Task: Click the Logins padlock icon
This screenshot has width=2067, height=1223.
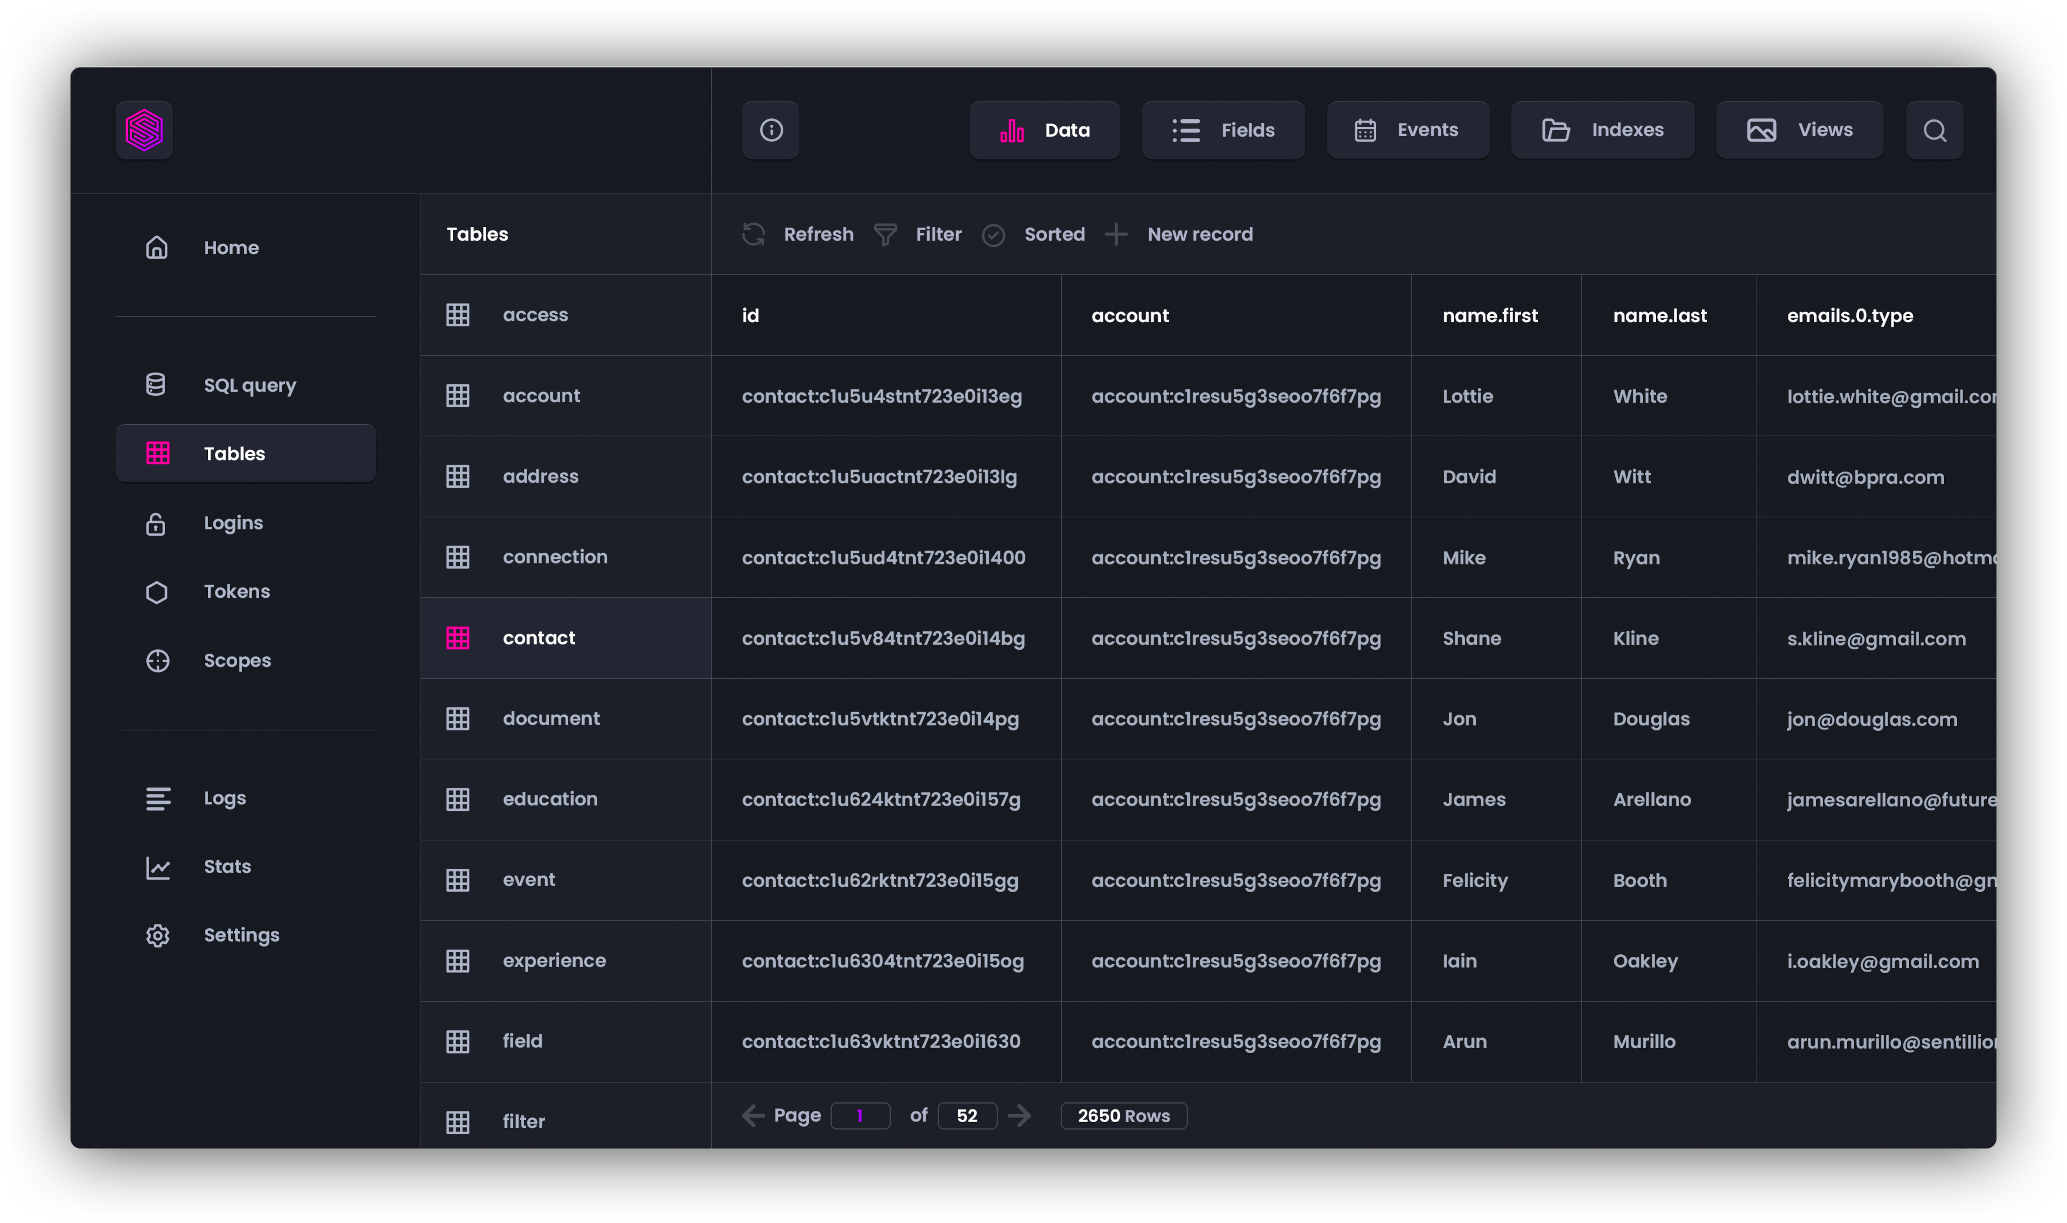Action: (156, 523)
